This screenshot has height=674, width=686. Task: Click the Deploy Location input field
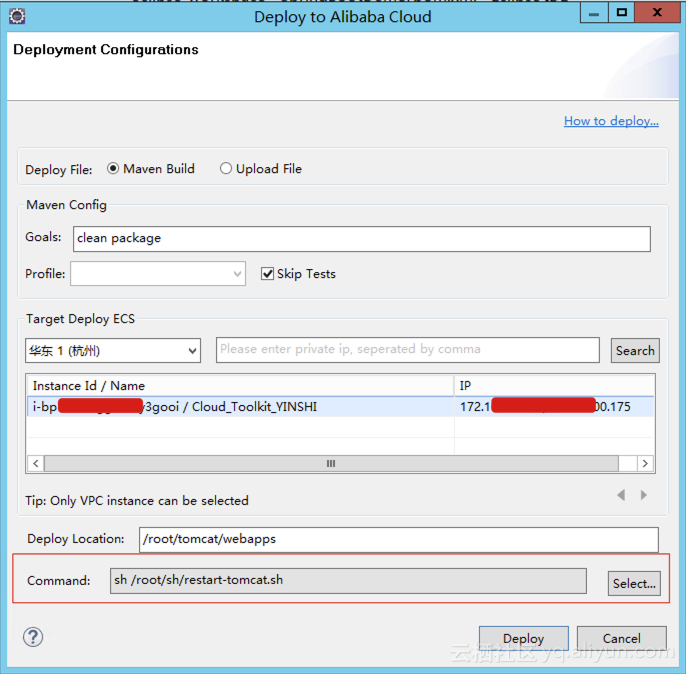click(x=399, y=539)
